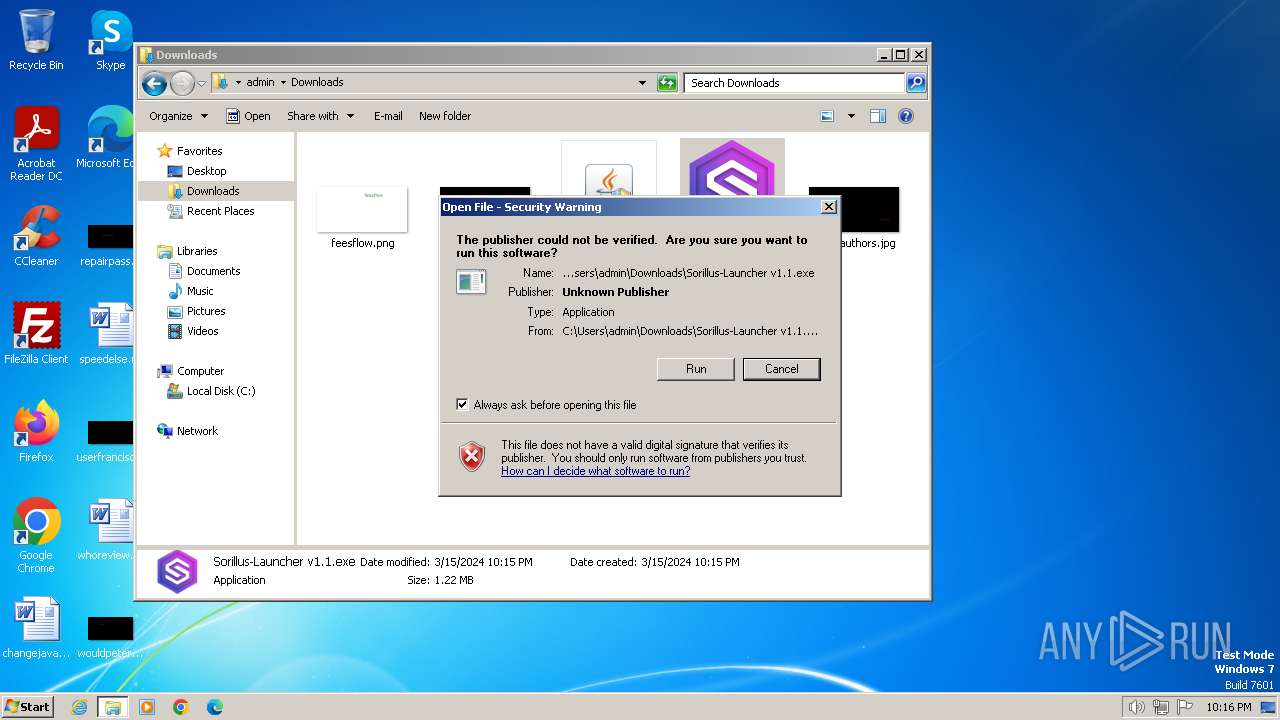The height and width of the screenshot is (720, 1280).
Task: Click the Start button
Action: coord(27,707)
